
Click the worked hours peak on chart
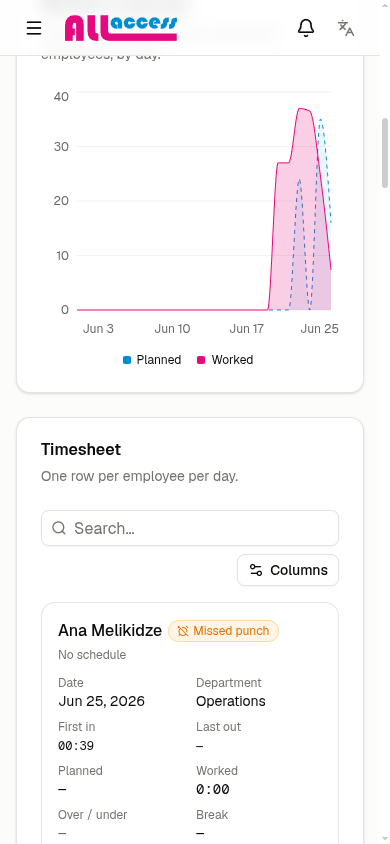(301, 109)
